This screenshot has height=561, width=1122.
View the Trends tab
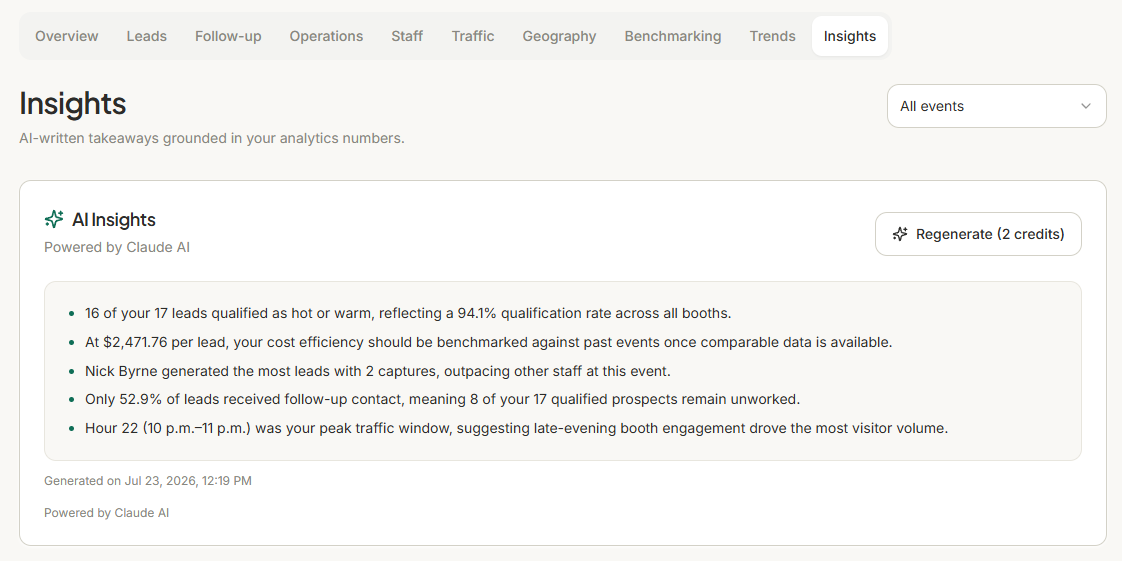[x=773, y=36]
